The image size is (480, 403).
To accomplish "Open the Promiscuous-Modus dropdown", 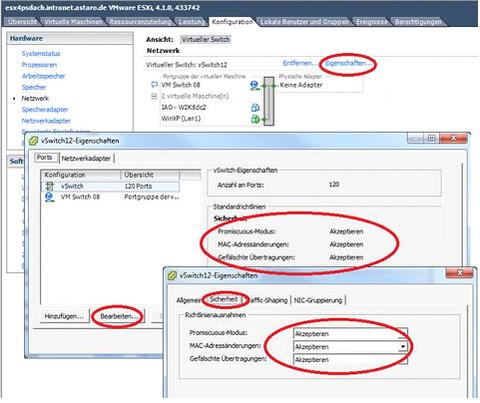I will (x=350, y=334).
